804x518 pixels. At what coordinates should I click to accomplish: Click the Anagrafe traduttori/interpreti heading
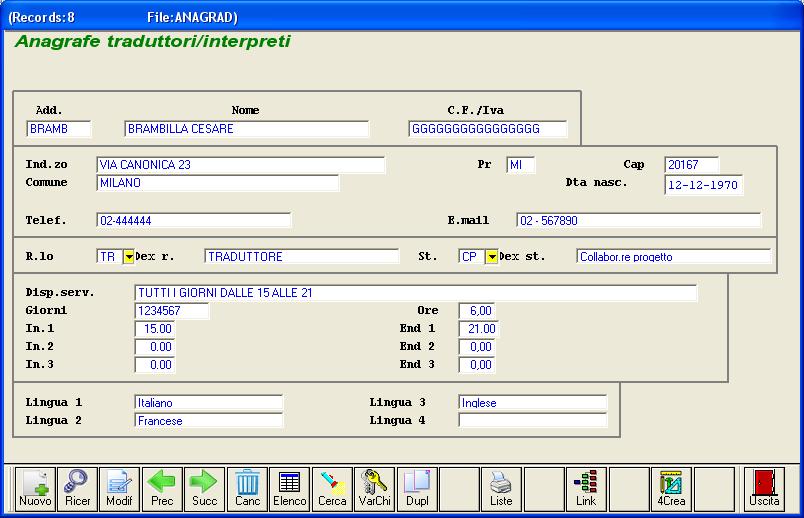pyautogui.click(x=153, y=41)
